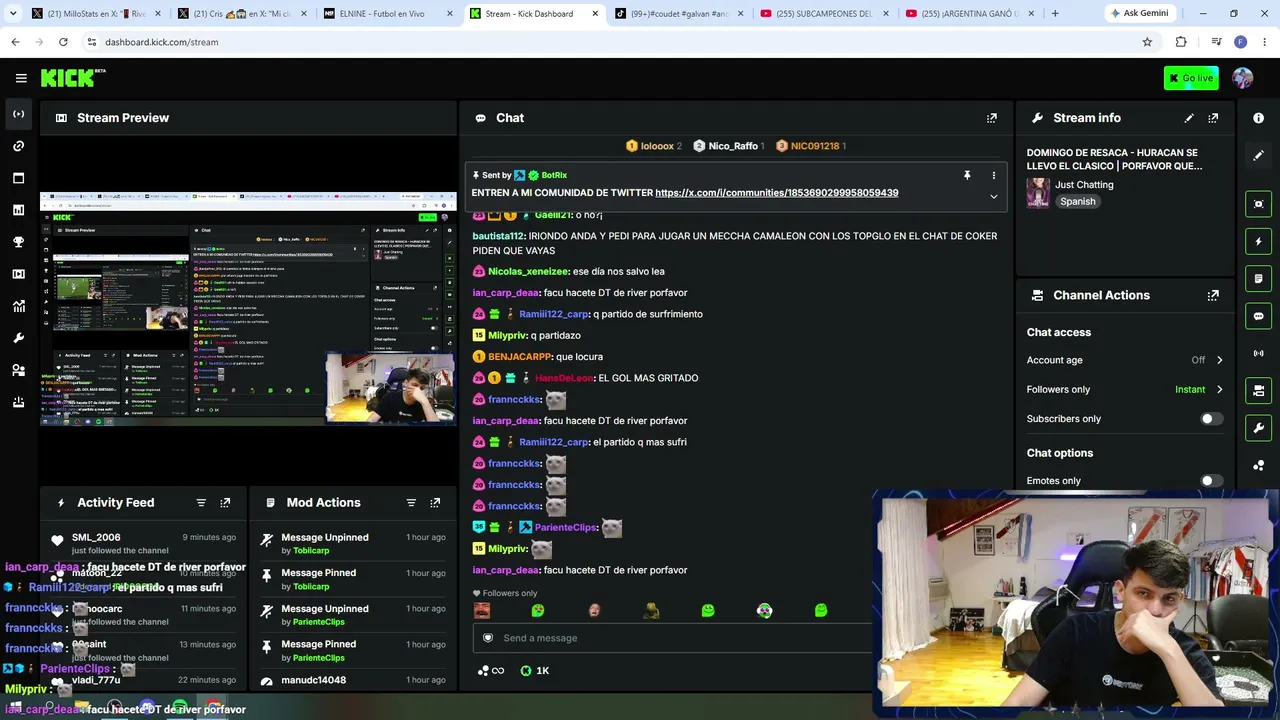The height and width of the screenshot is (720, 1280).
Task: Open the Twitter community link in pinned message
Action: (x=777, y=193)
